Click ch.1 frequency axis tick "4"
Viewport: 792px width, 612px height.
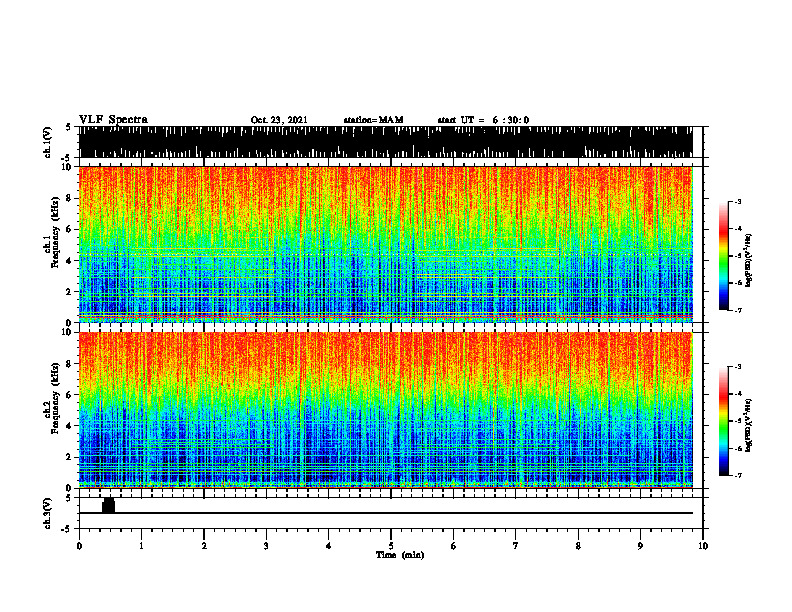coord(71,261)
